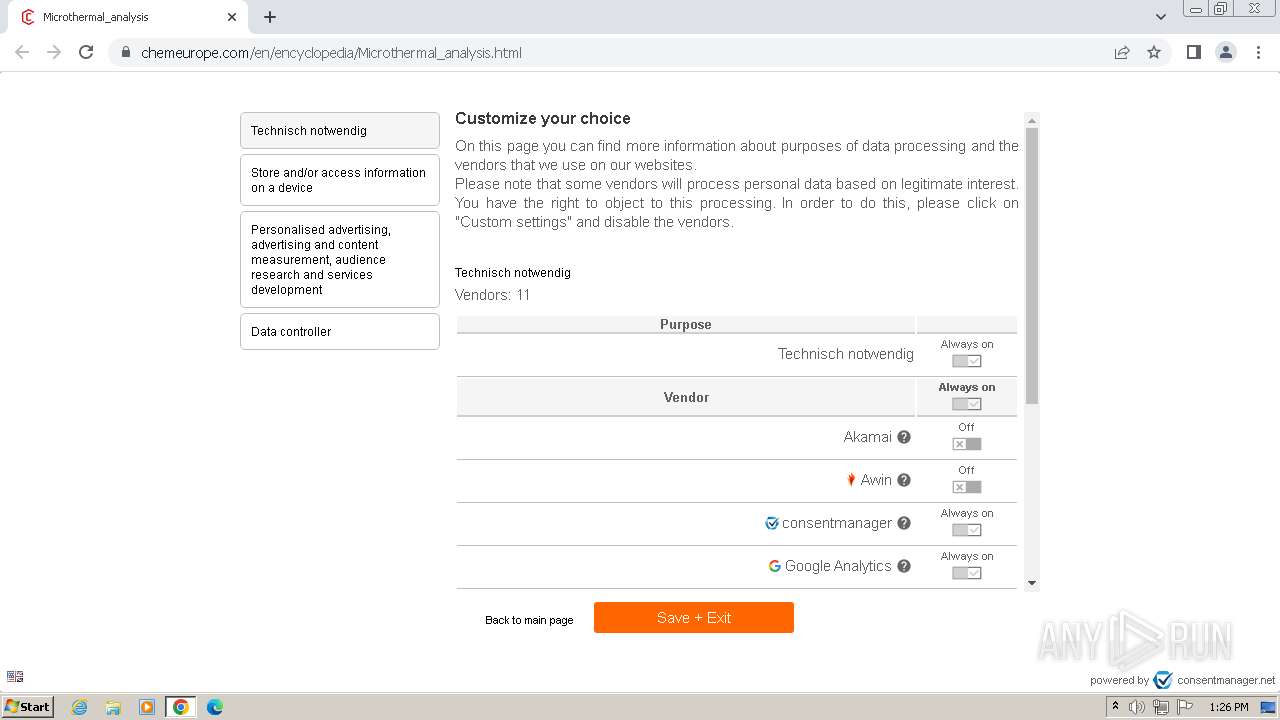Click the Akamai vendor name
Image resolution: width=1280 pixels, height=720 pixels.
[867, 437]
